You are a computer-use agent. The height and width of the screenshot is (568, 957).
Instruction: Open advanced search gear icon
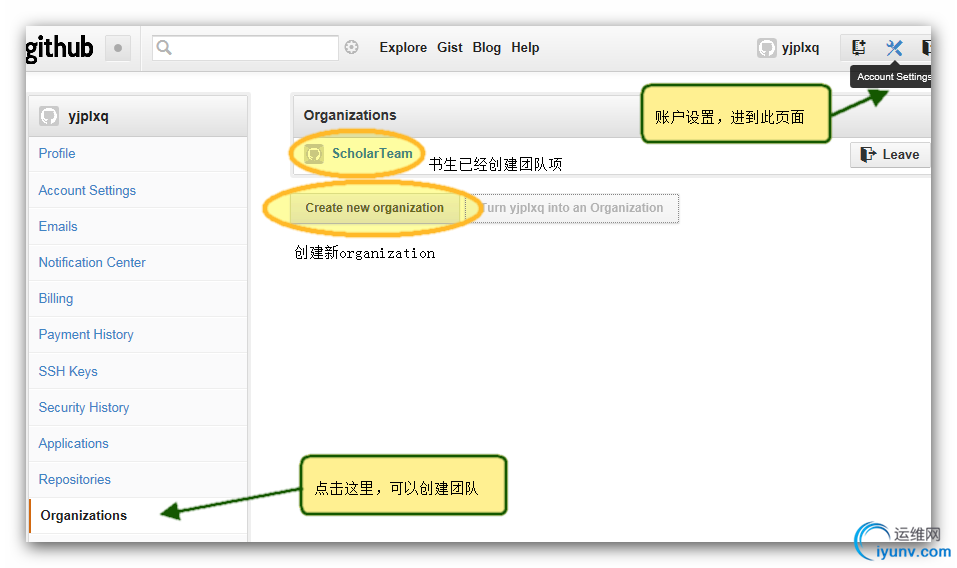[x=352, y=47]
